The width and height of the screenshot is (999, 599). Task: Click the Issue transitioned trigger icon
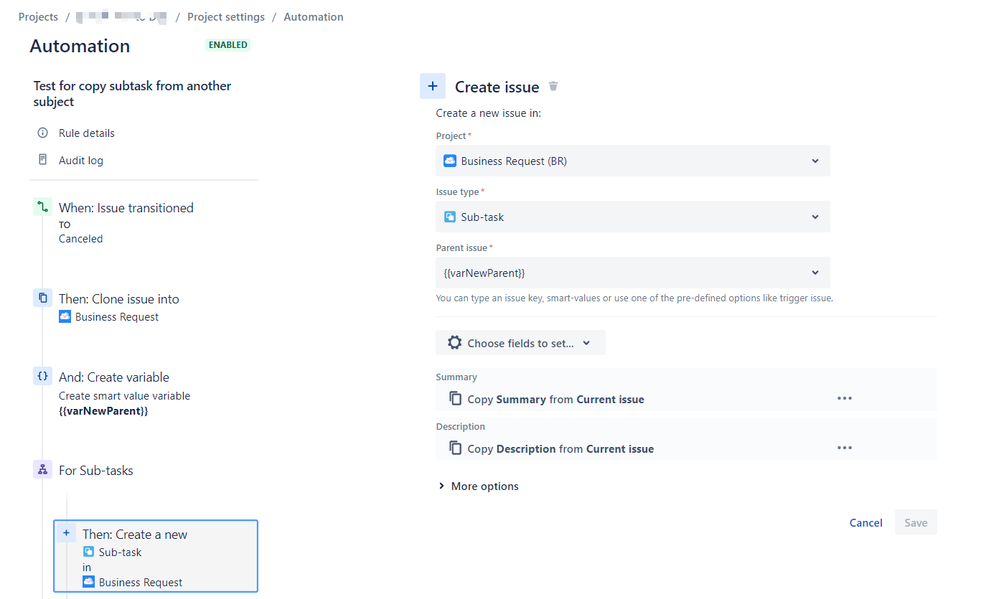[x=43, y=207]
